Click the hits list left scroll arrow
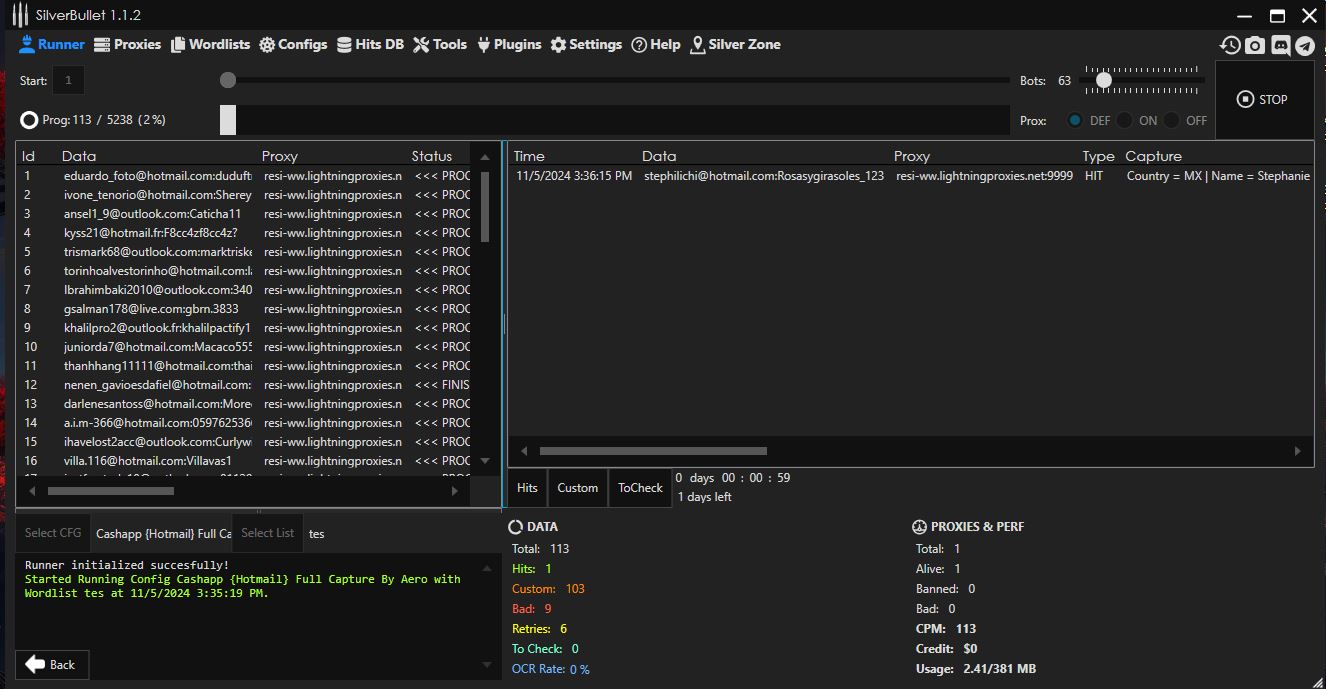Viewport: 1326px width, 689px height. (522, 451)
